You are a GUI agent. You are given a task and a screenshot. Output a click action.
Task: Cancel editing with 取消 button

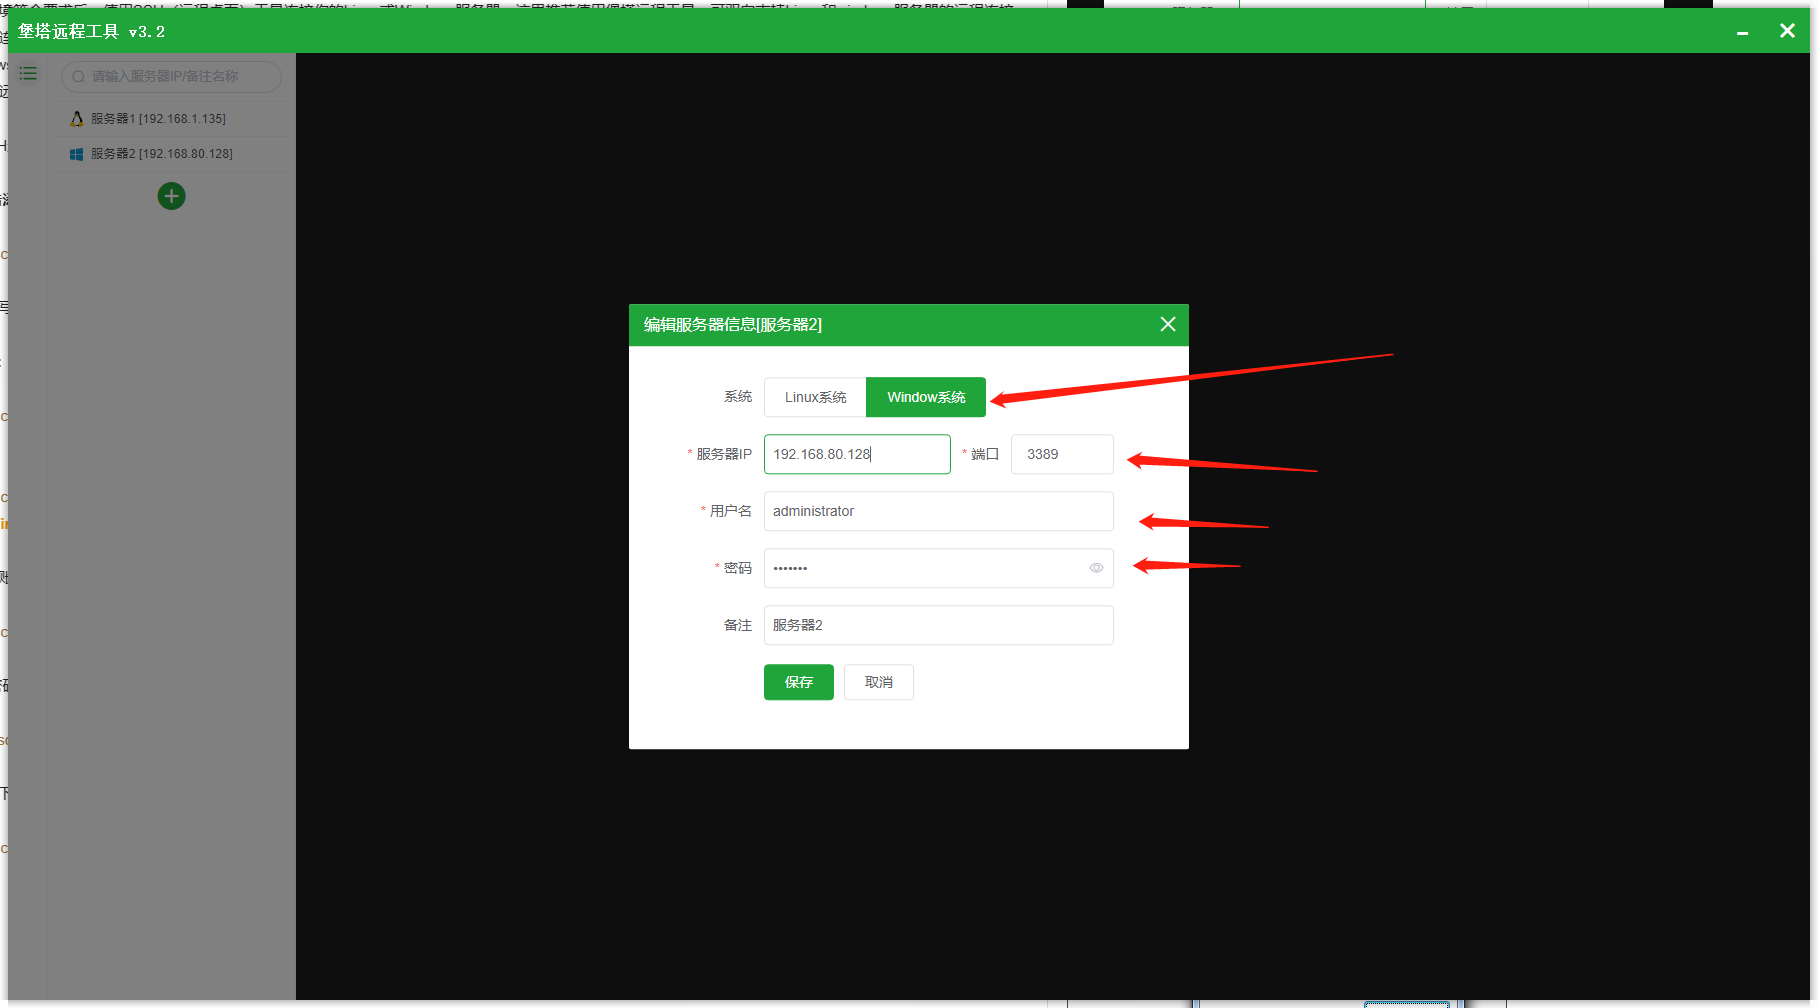(879, 682)
